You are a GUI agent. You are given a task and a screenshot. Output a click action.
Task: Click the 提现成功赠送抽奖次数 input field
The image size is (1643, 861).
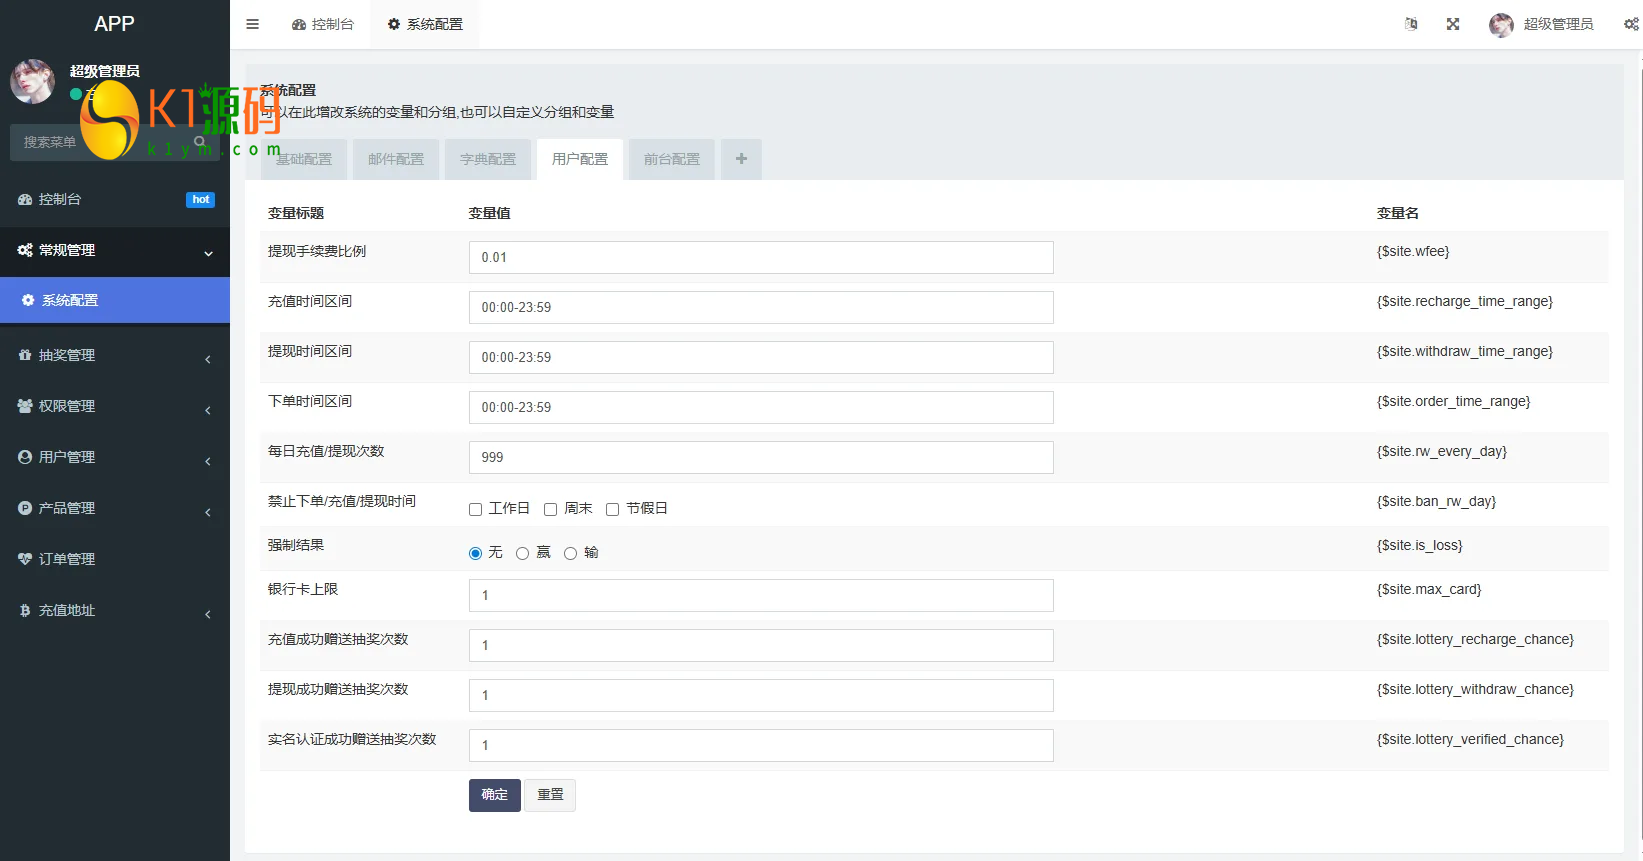point(761,695)
